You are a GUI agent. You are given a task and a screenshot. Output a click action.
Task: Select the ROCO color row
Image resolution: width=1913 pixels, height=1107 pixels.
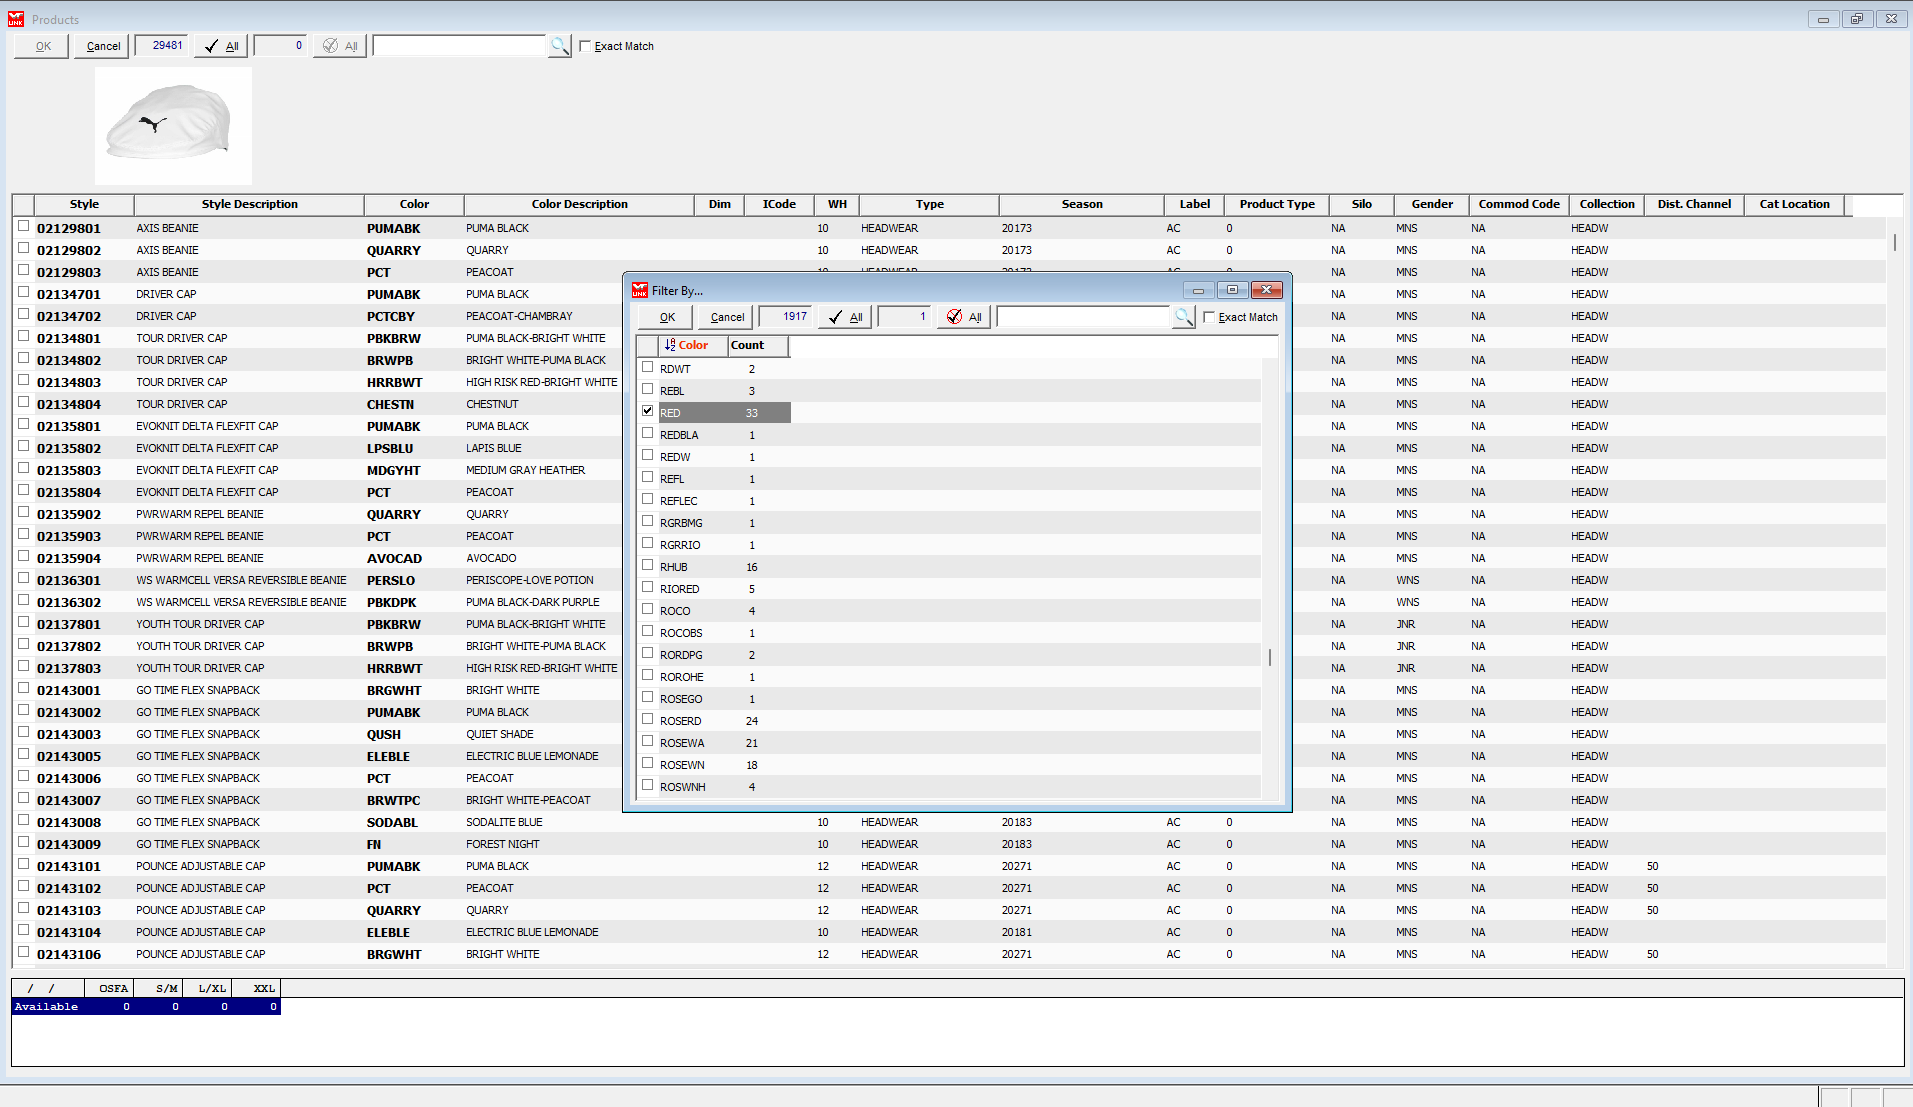[724, 611]
